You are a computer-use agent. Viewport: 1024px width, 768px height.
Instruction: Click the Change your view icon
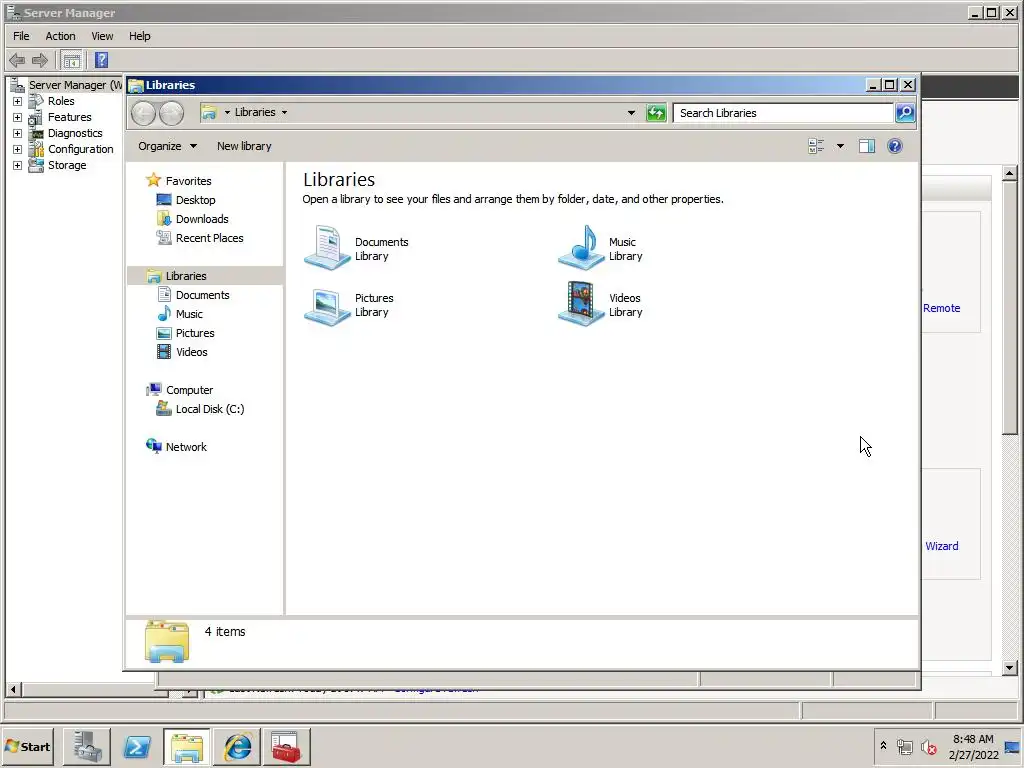pyautogui.click(x=816, y=146)
